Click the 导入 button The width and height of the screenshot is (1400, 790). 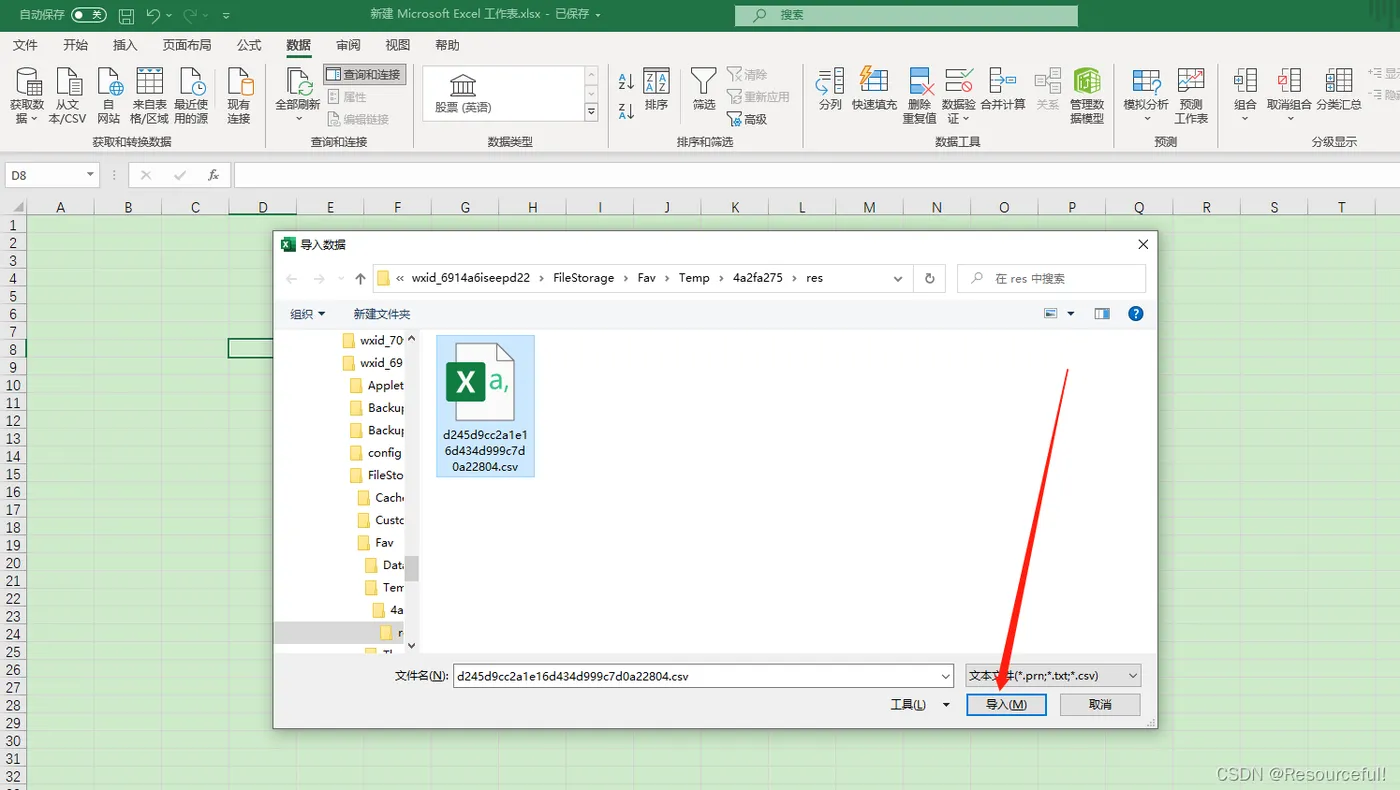[1006, 705]
